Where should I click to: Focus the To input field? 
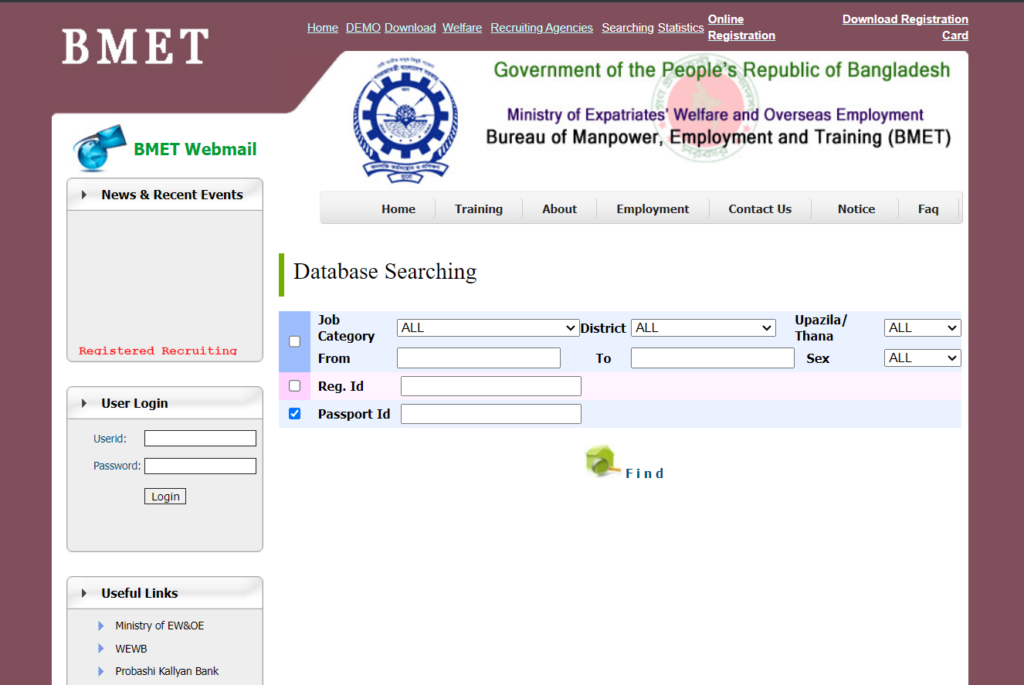pos(712,358)
